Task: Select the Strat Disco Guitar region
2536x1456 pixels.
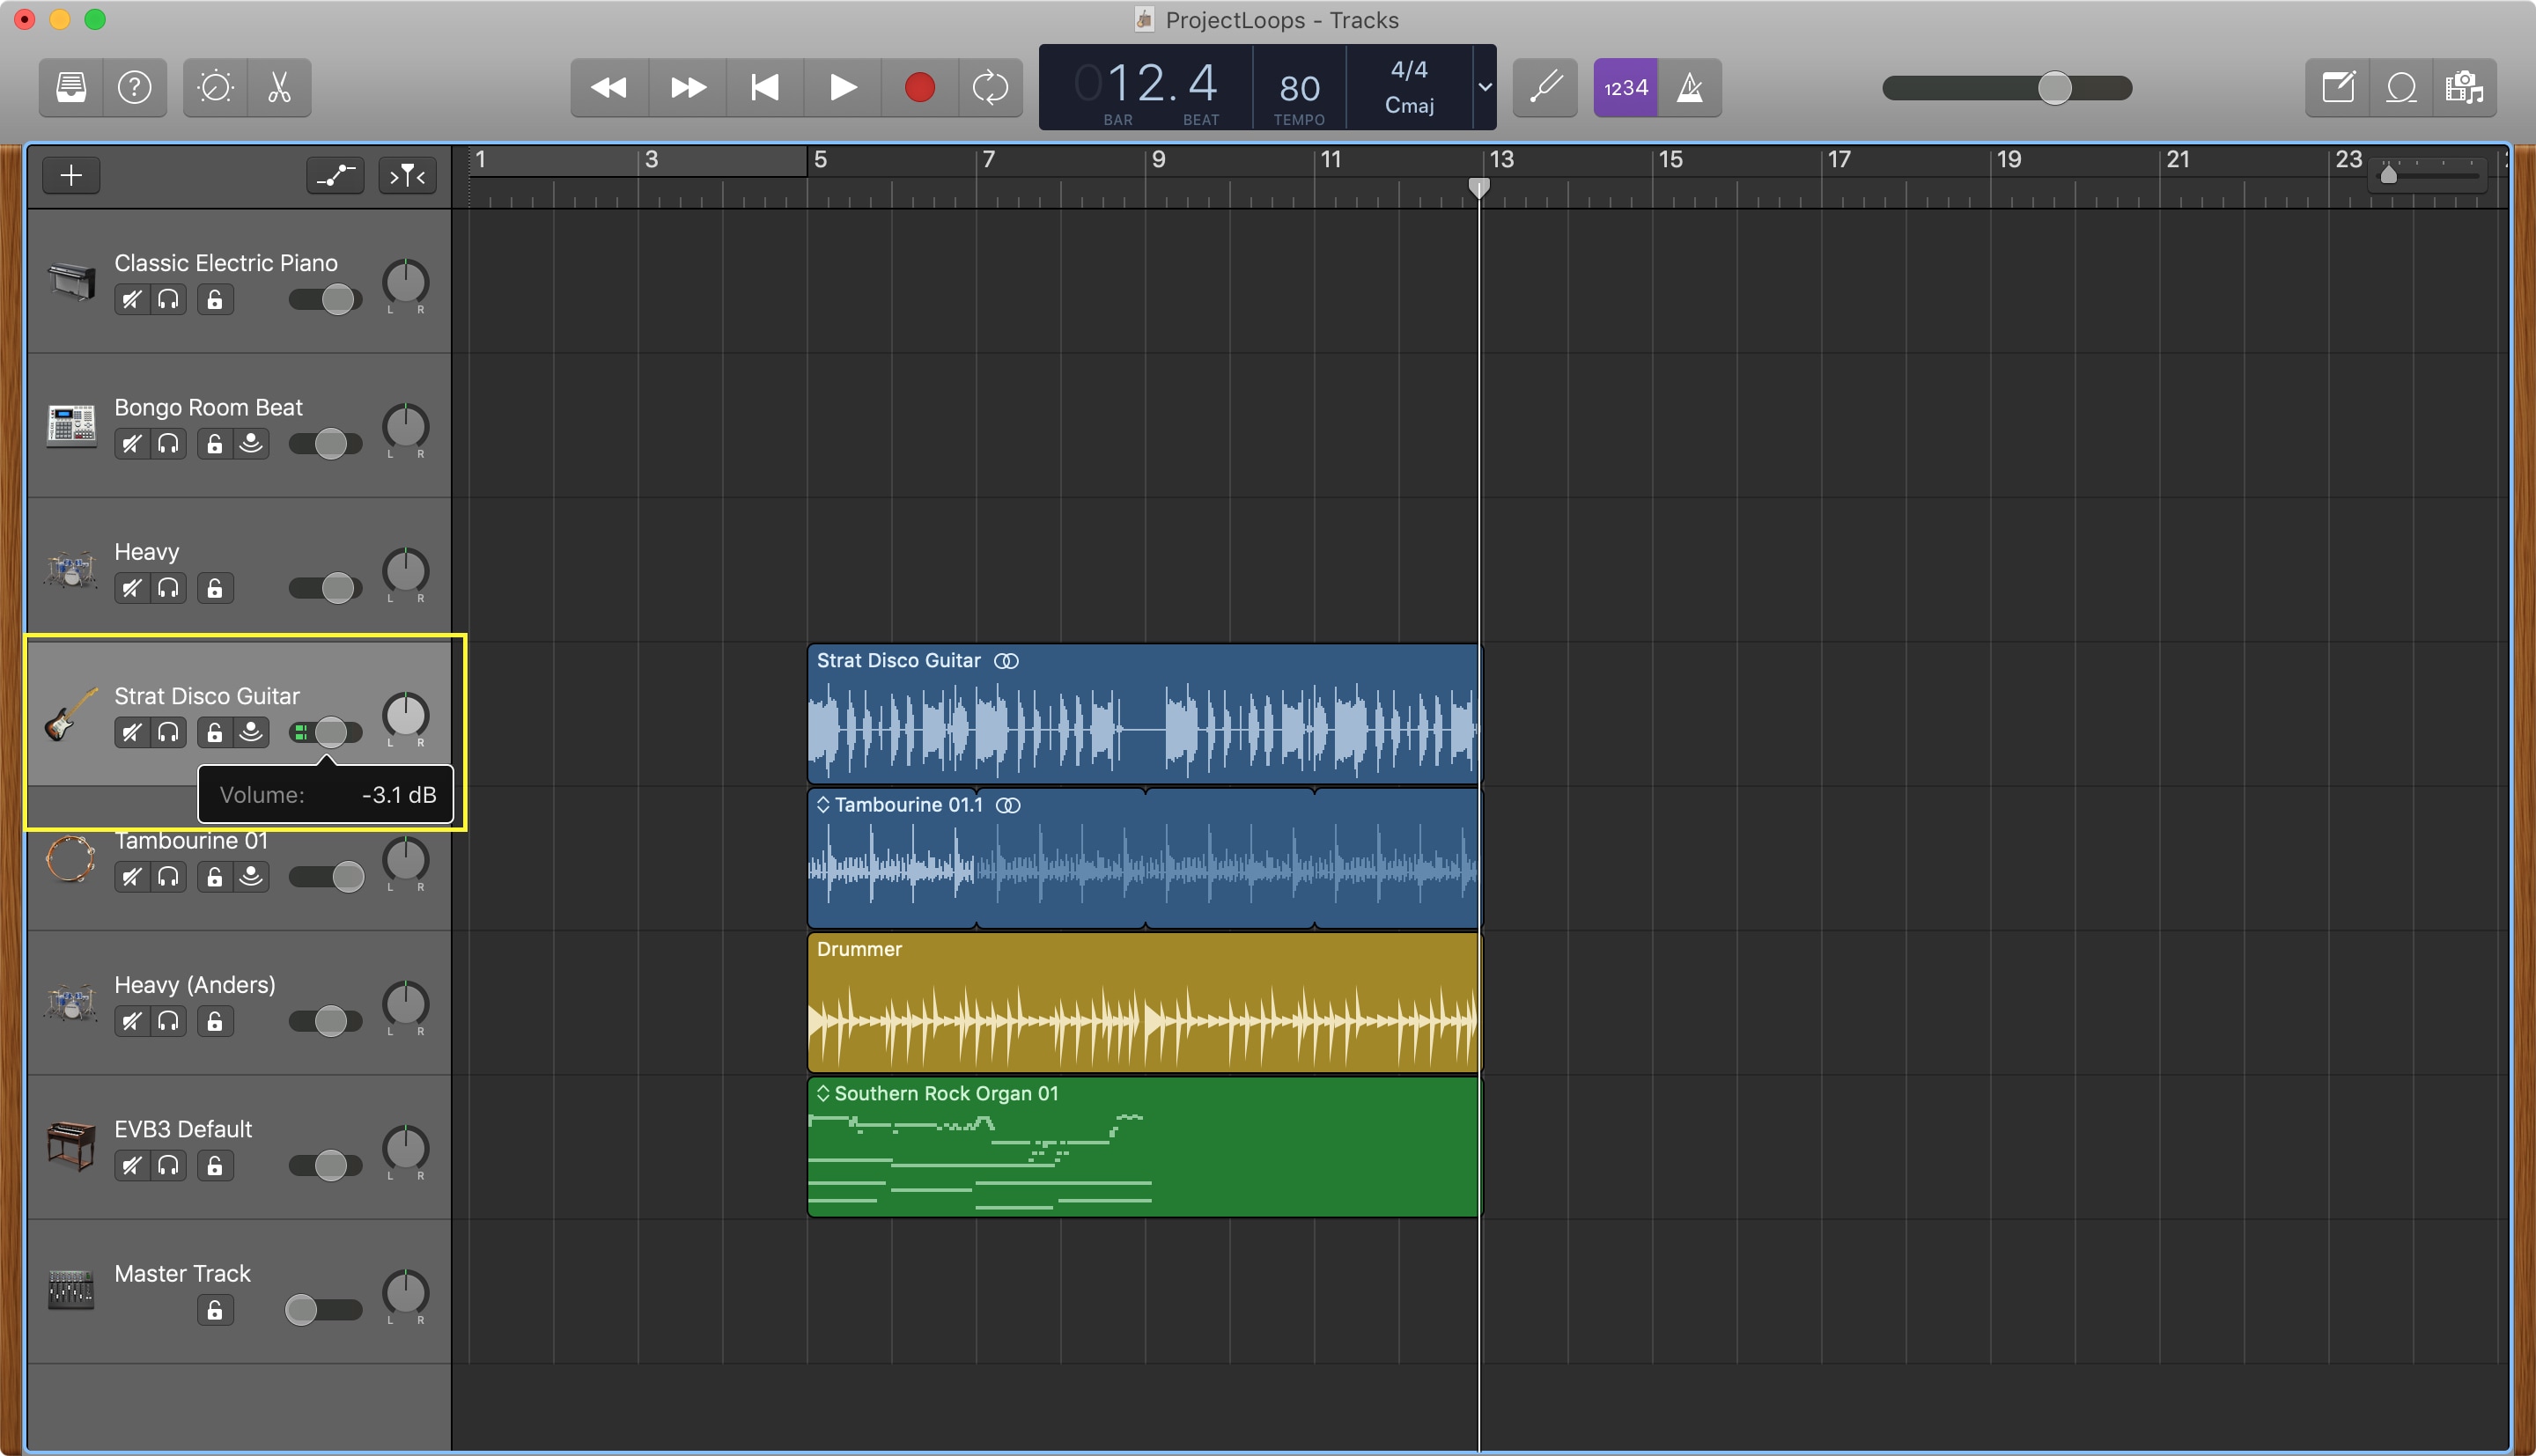Action: (1143, 714)
